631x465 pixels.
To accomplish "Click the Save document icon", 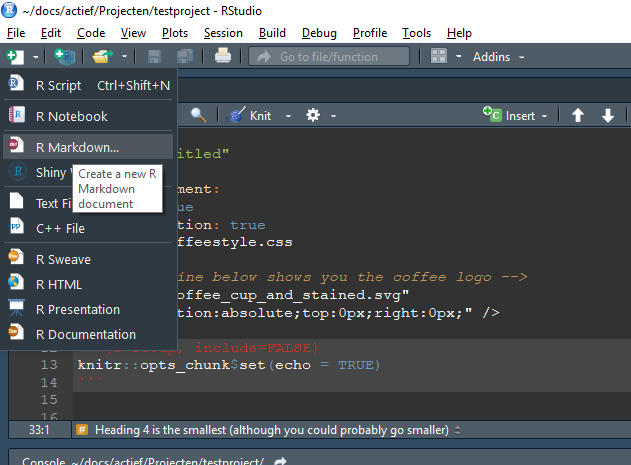I will click(x=154, y=56).
